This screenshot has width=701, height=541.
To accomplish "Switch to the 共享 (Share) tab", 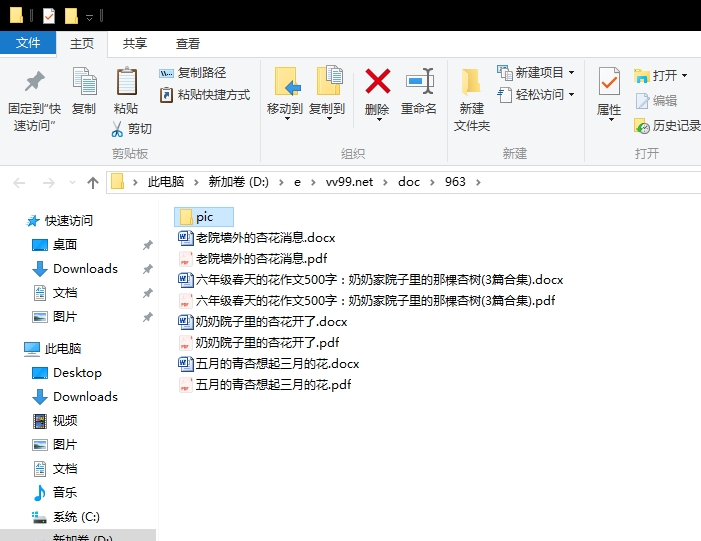I will pyautogui.click(x=135, y=43).
